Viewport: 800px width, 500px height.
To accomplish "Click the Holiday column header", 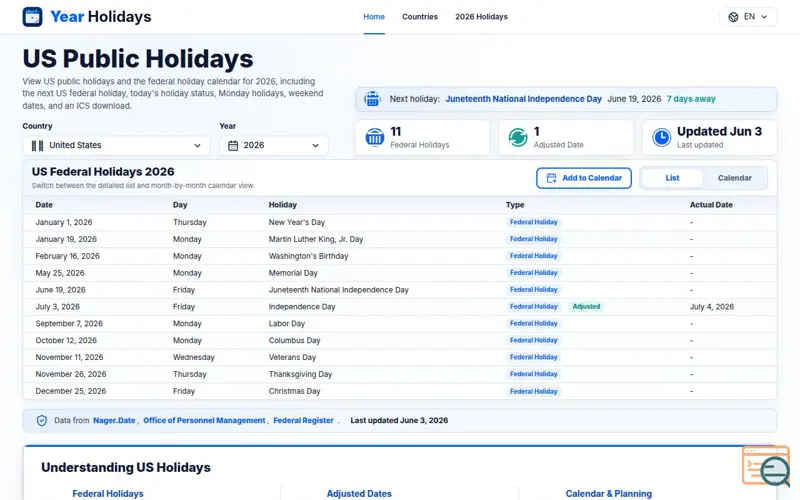I will [x=283, y=205].
